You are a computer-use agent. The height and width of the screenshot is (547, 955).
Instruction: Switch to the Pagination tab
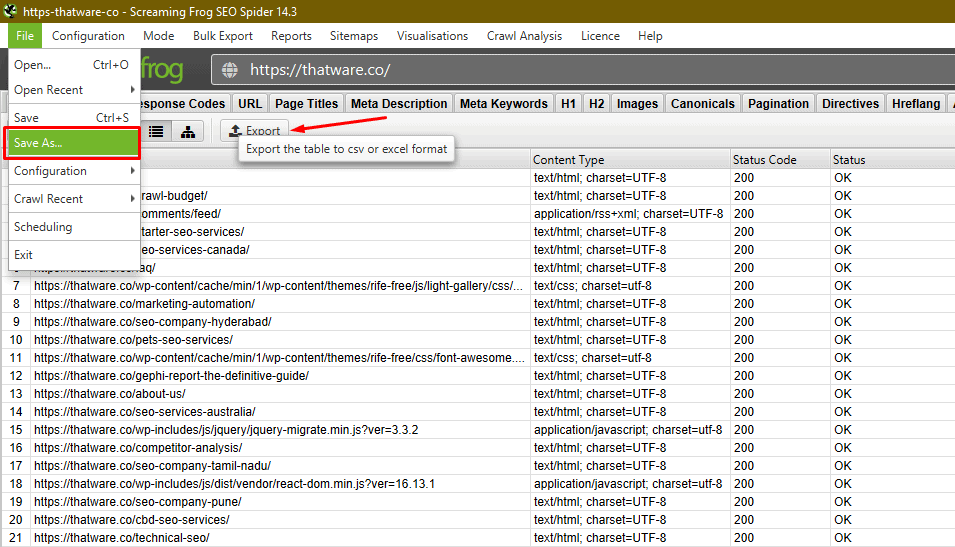pyautogui.click(x=778, y=104)
